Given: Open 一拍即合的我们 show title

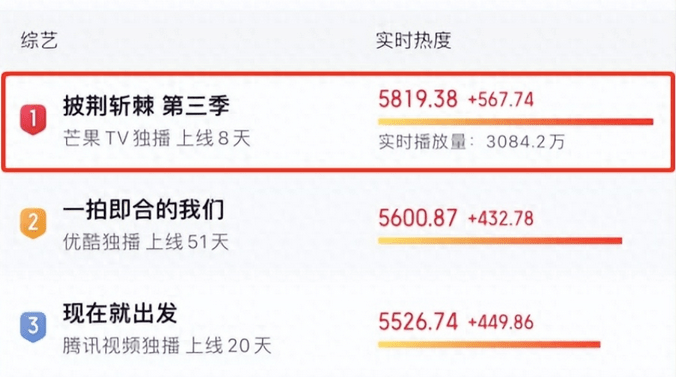Looking at the screenshot, I should 143,210.
